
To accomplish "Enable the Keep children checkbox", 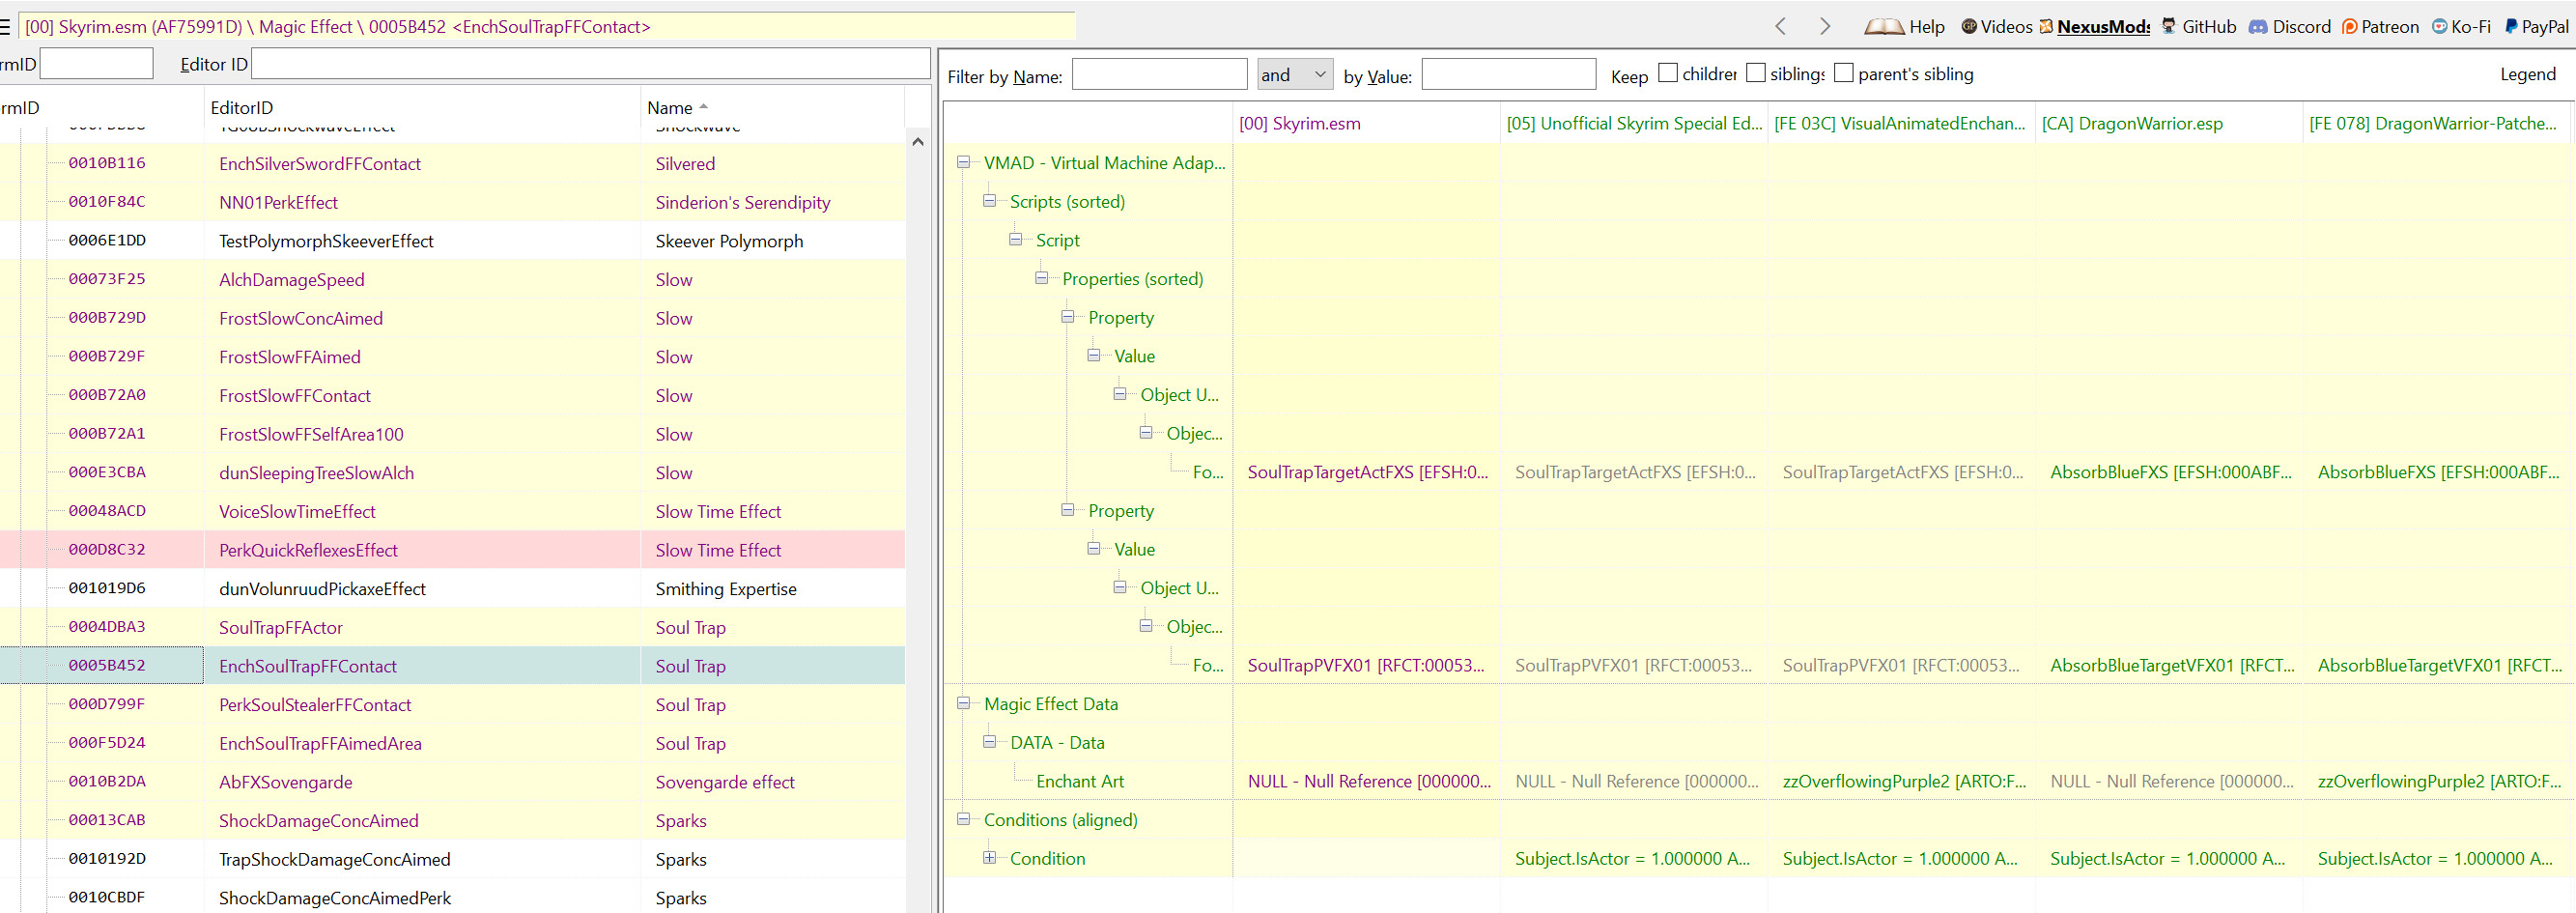I will tap(1668, 73).
